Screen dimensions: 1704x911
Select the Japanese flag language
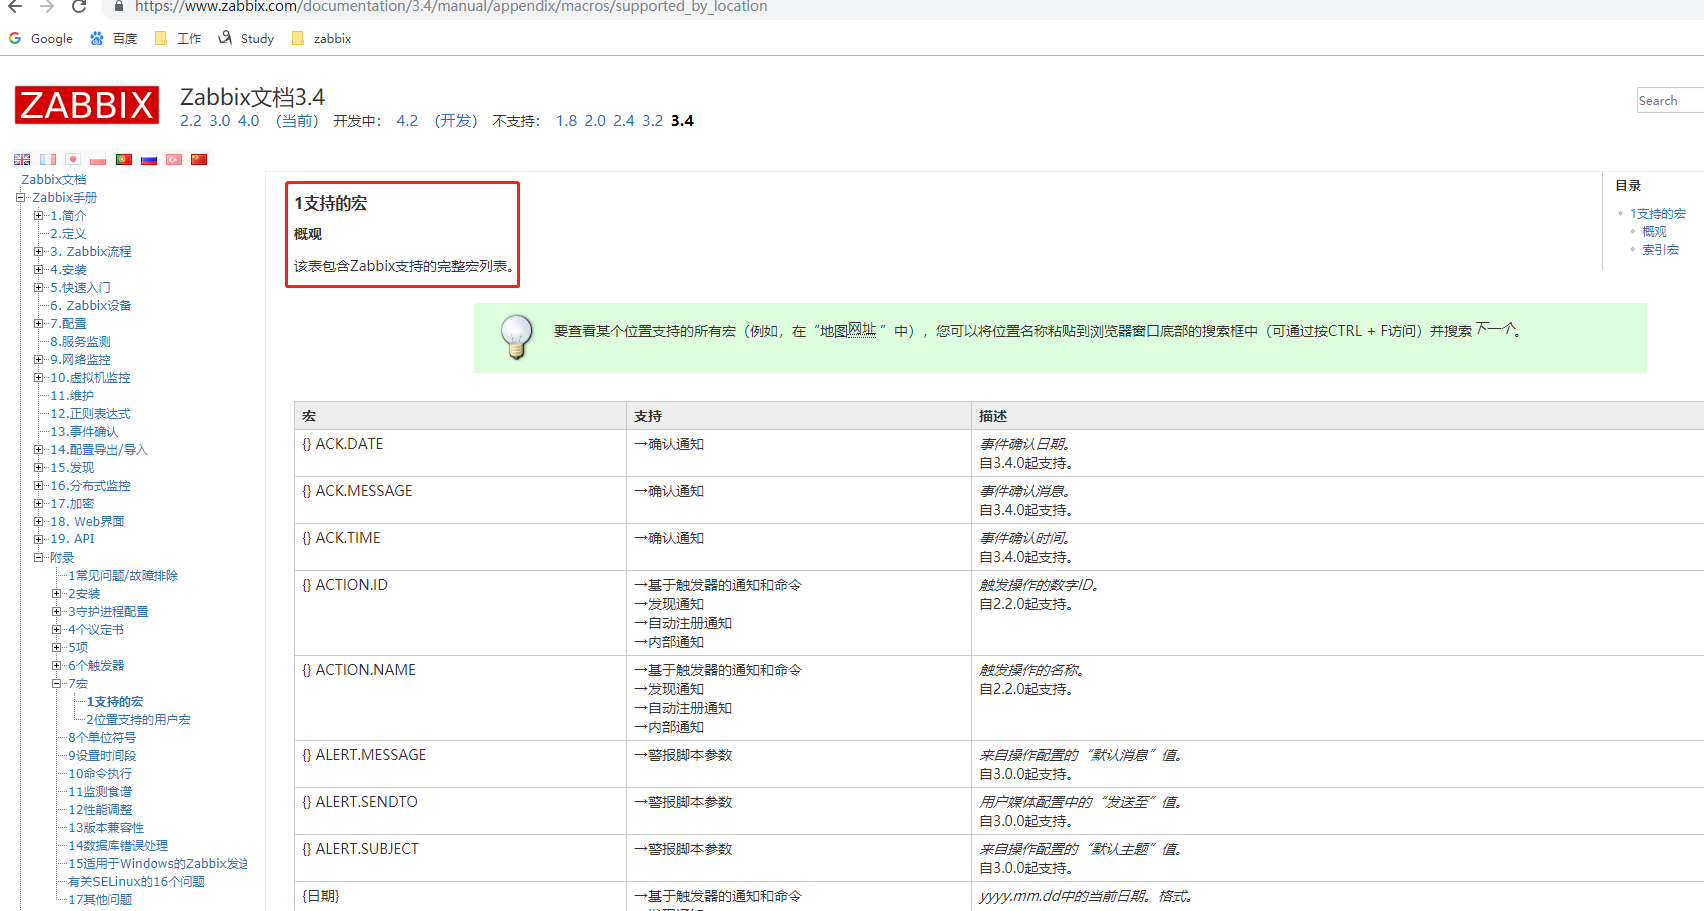tap(73, 159)
